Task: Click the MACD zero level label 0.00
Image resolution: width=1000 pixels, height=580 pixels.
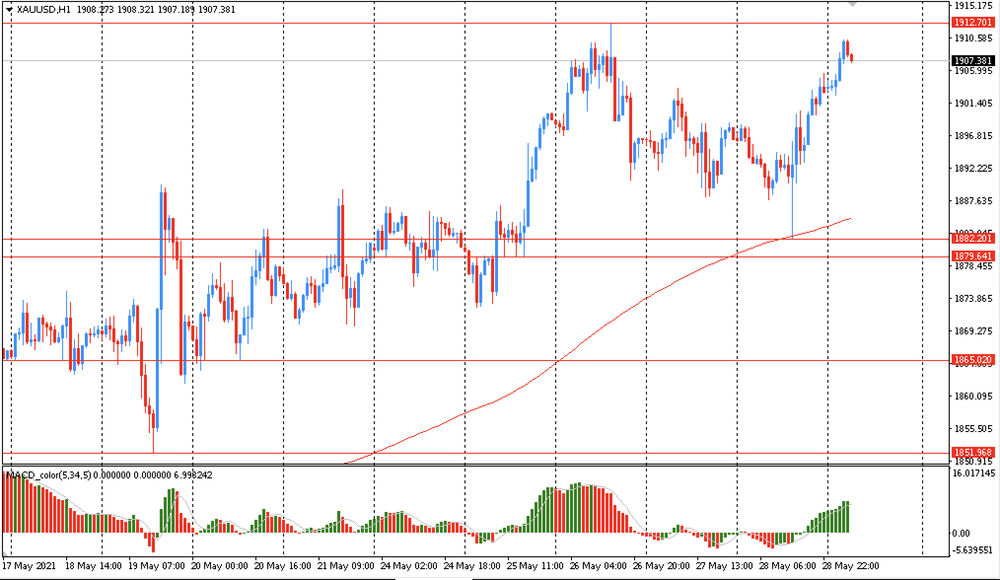Action: (x=961, y=533)
